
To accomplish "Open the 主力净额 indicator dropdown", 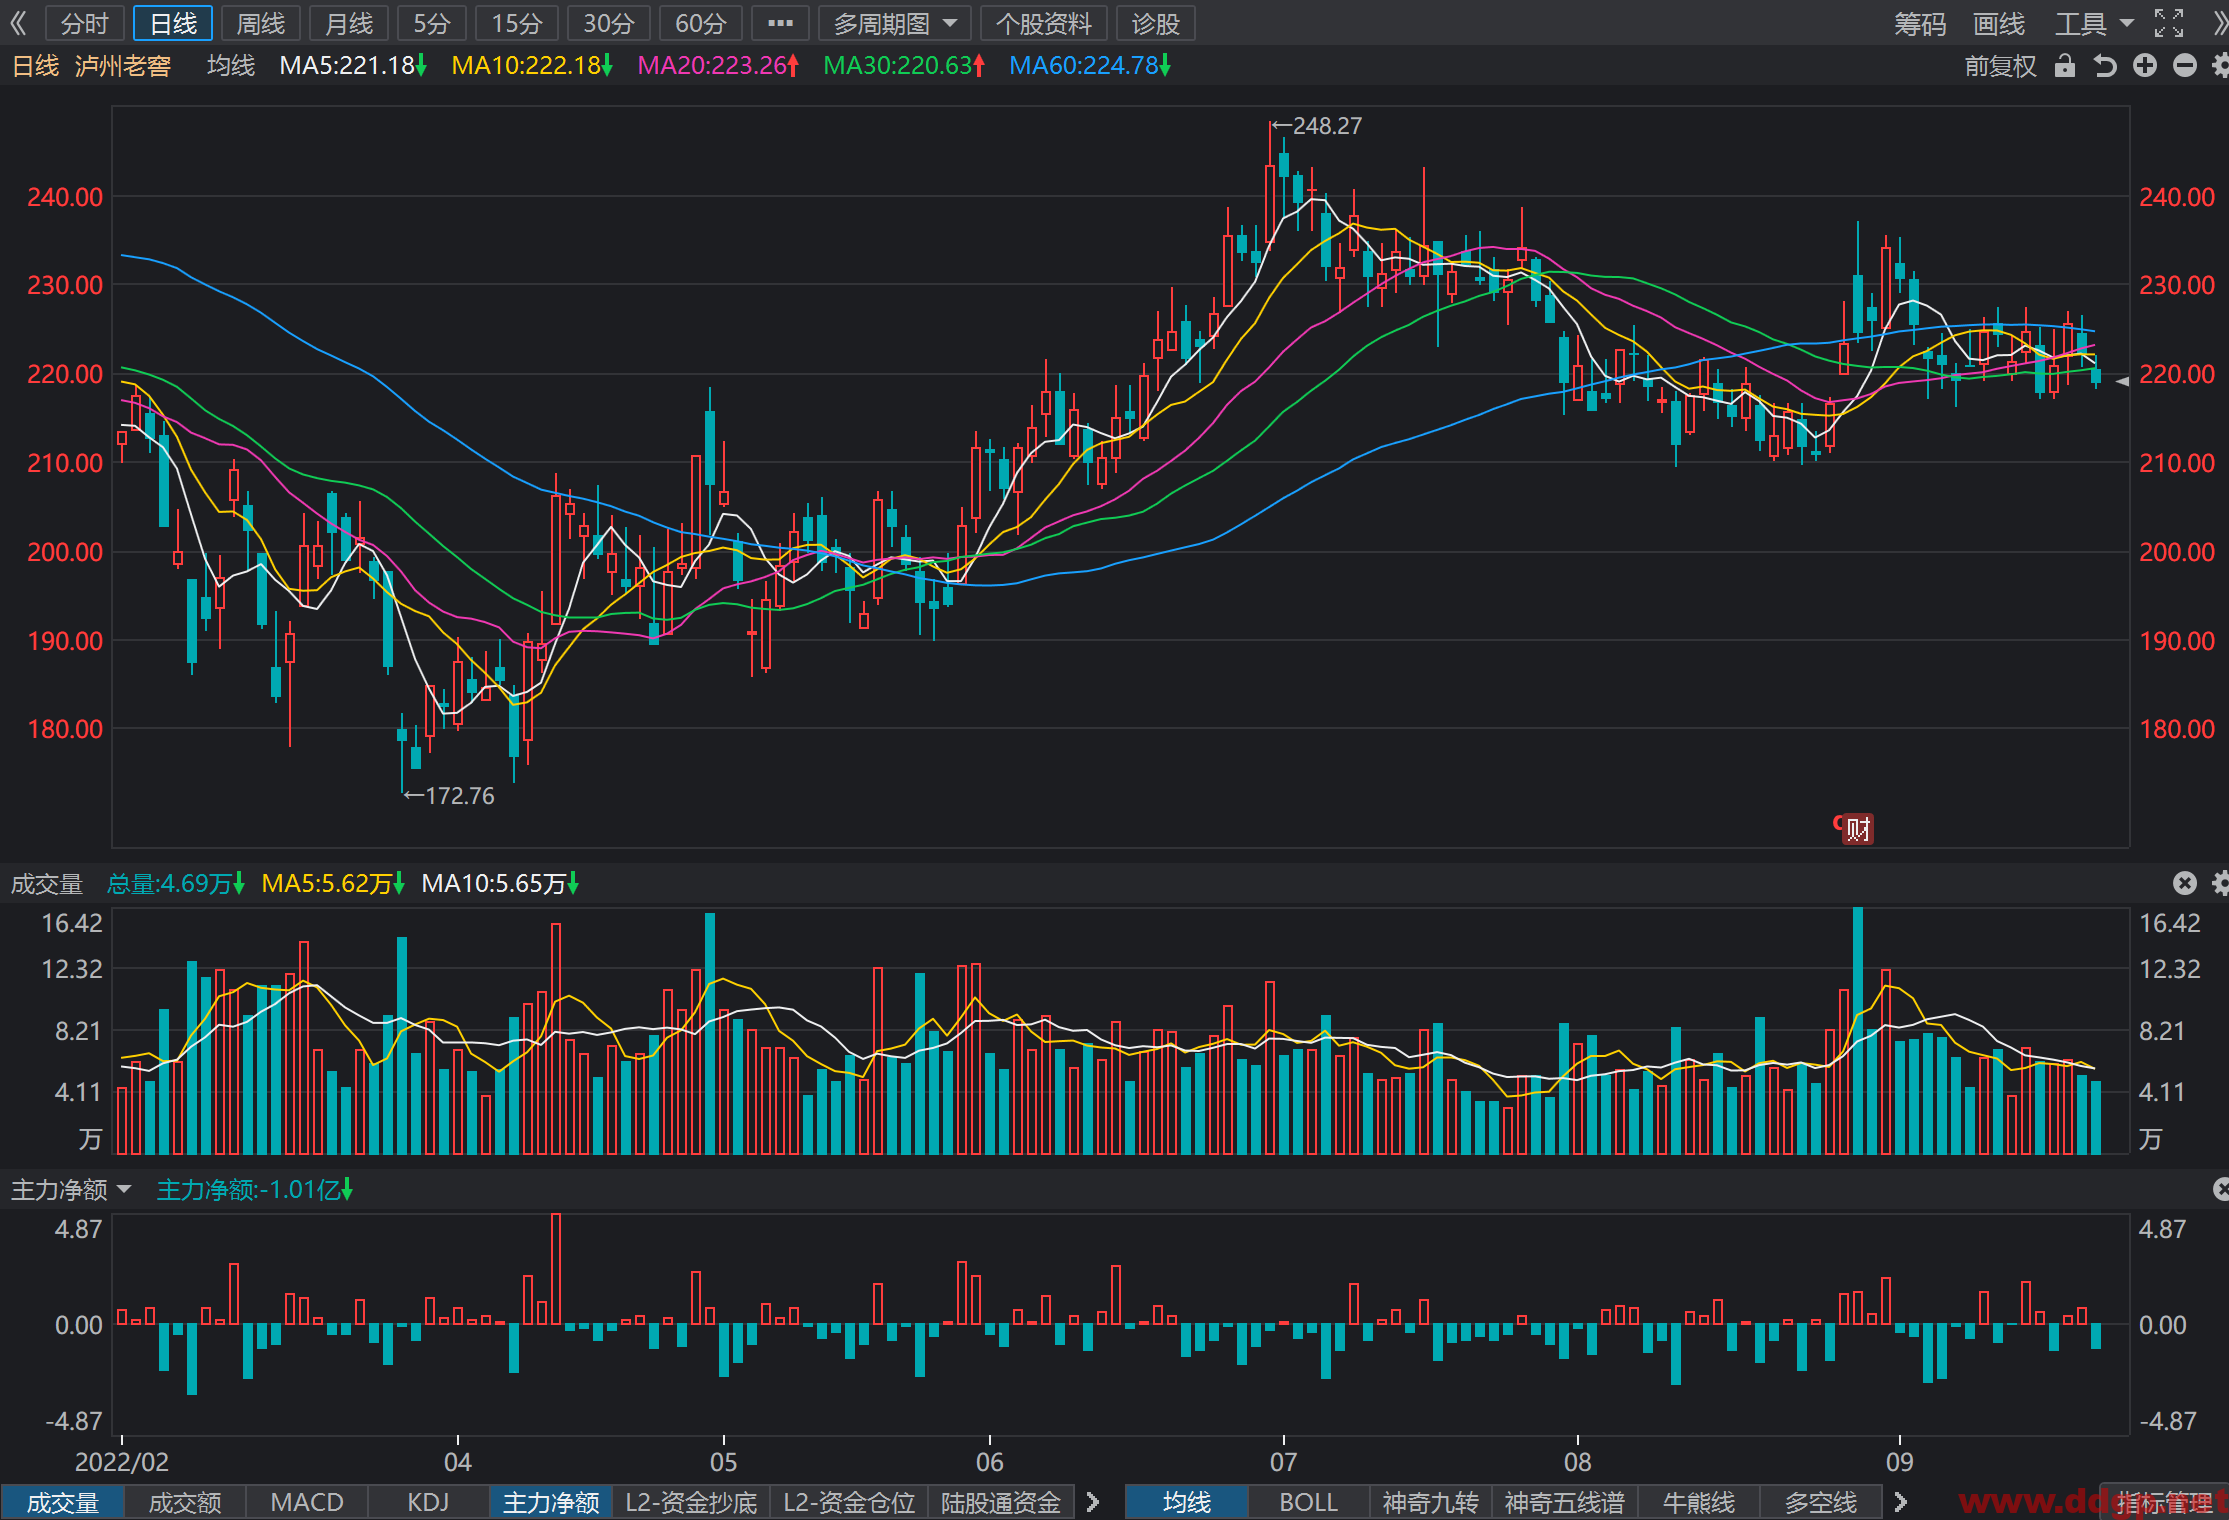I will click(71, 1190).
